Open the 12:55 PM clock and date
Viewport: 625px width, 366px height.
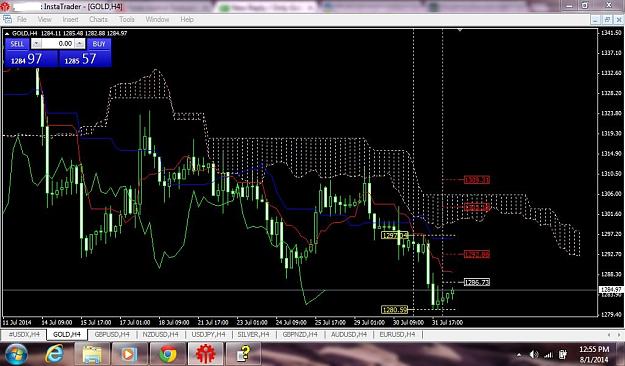point(594,354)
